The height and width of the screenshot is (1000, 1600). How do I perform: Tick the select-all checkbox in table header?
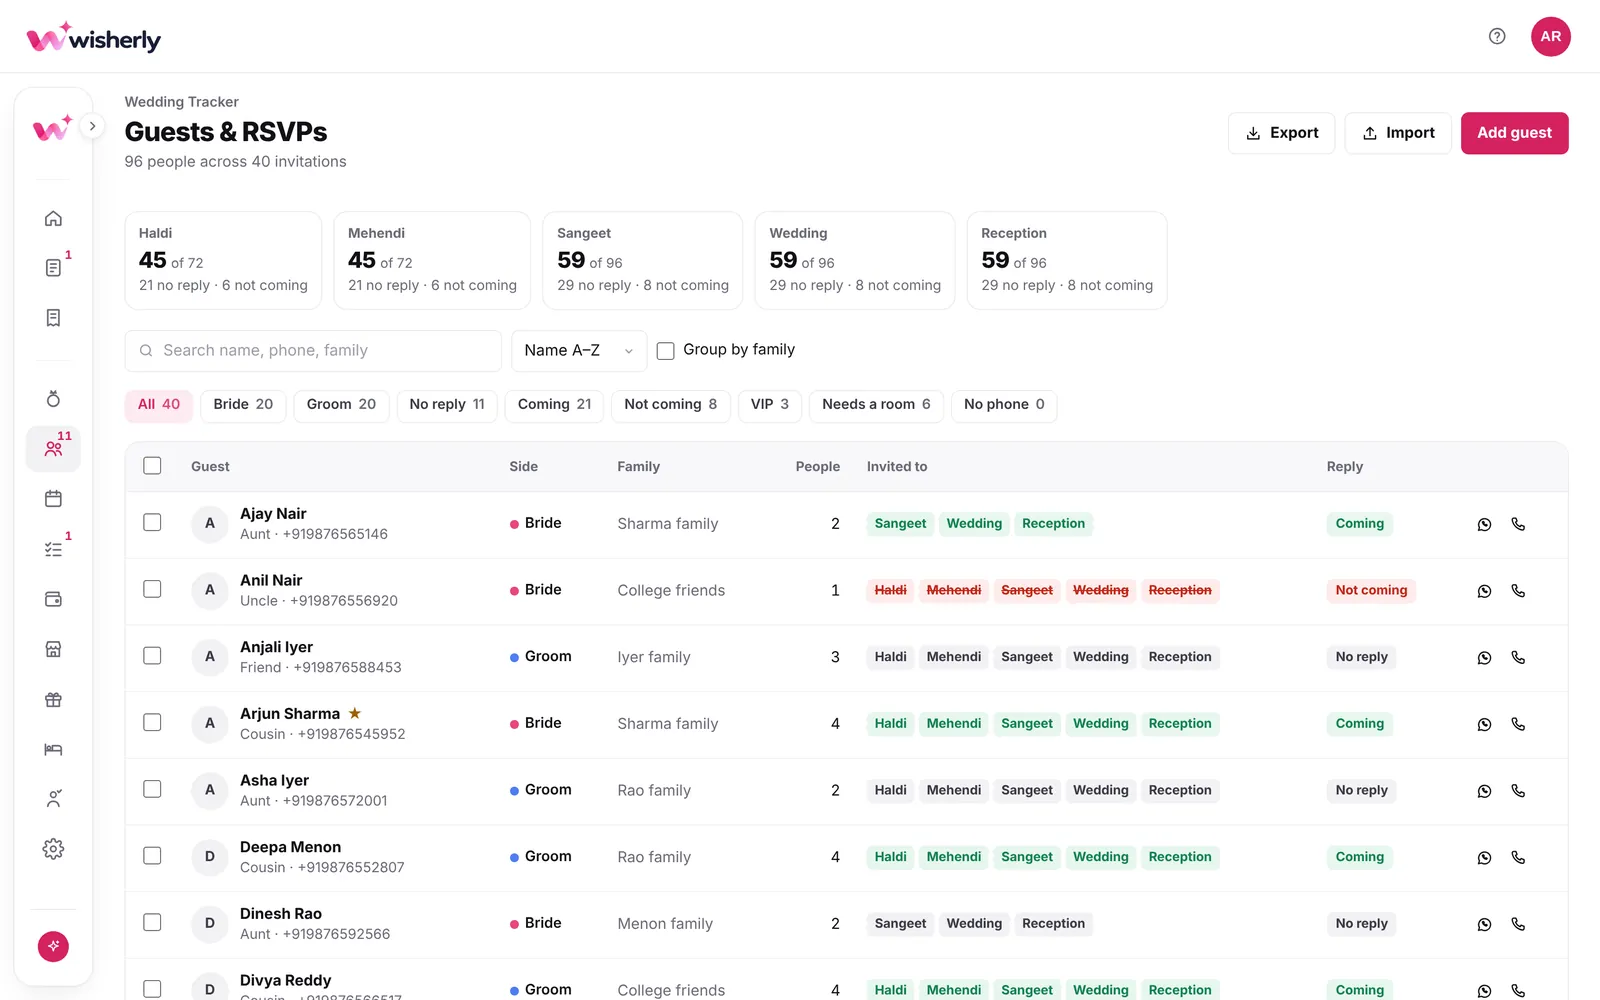(x=152, y=465)
